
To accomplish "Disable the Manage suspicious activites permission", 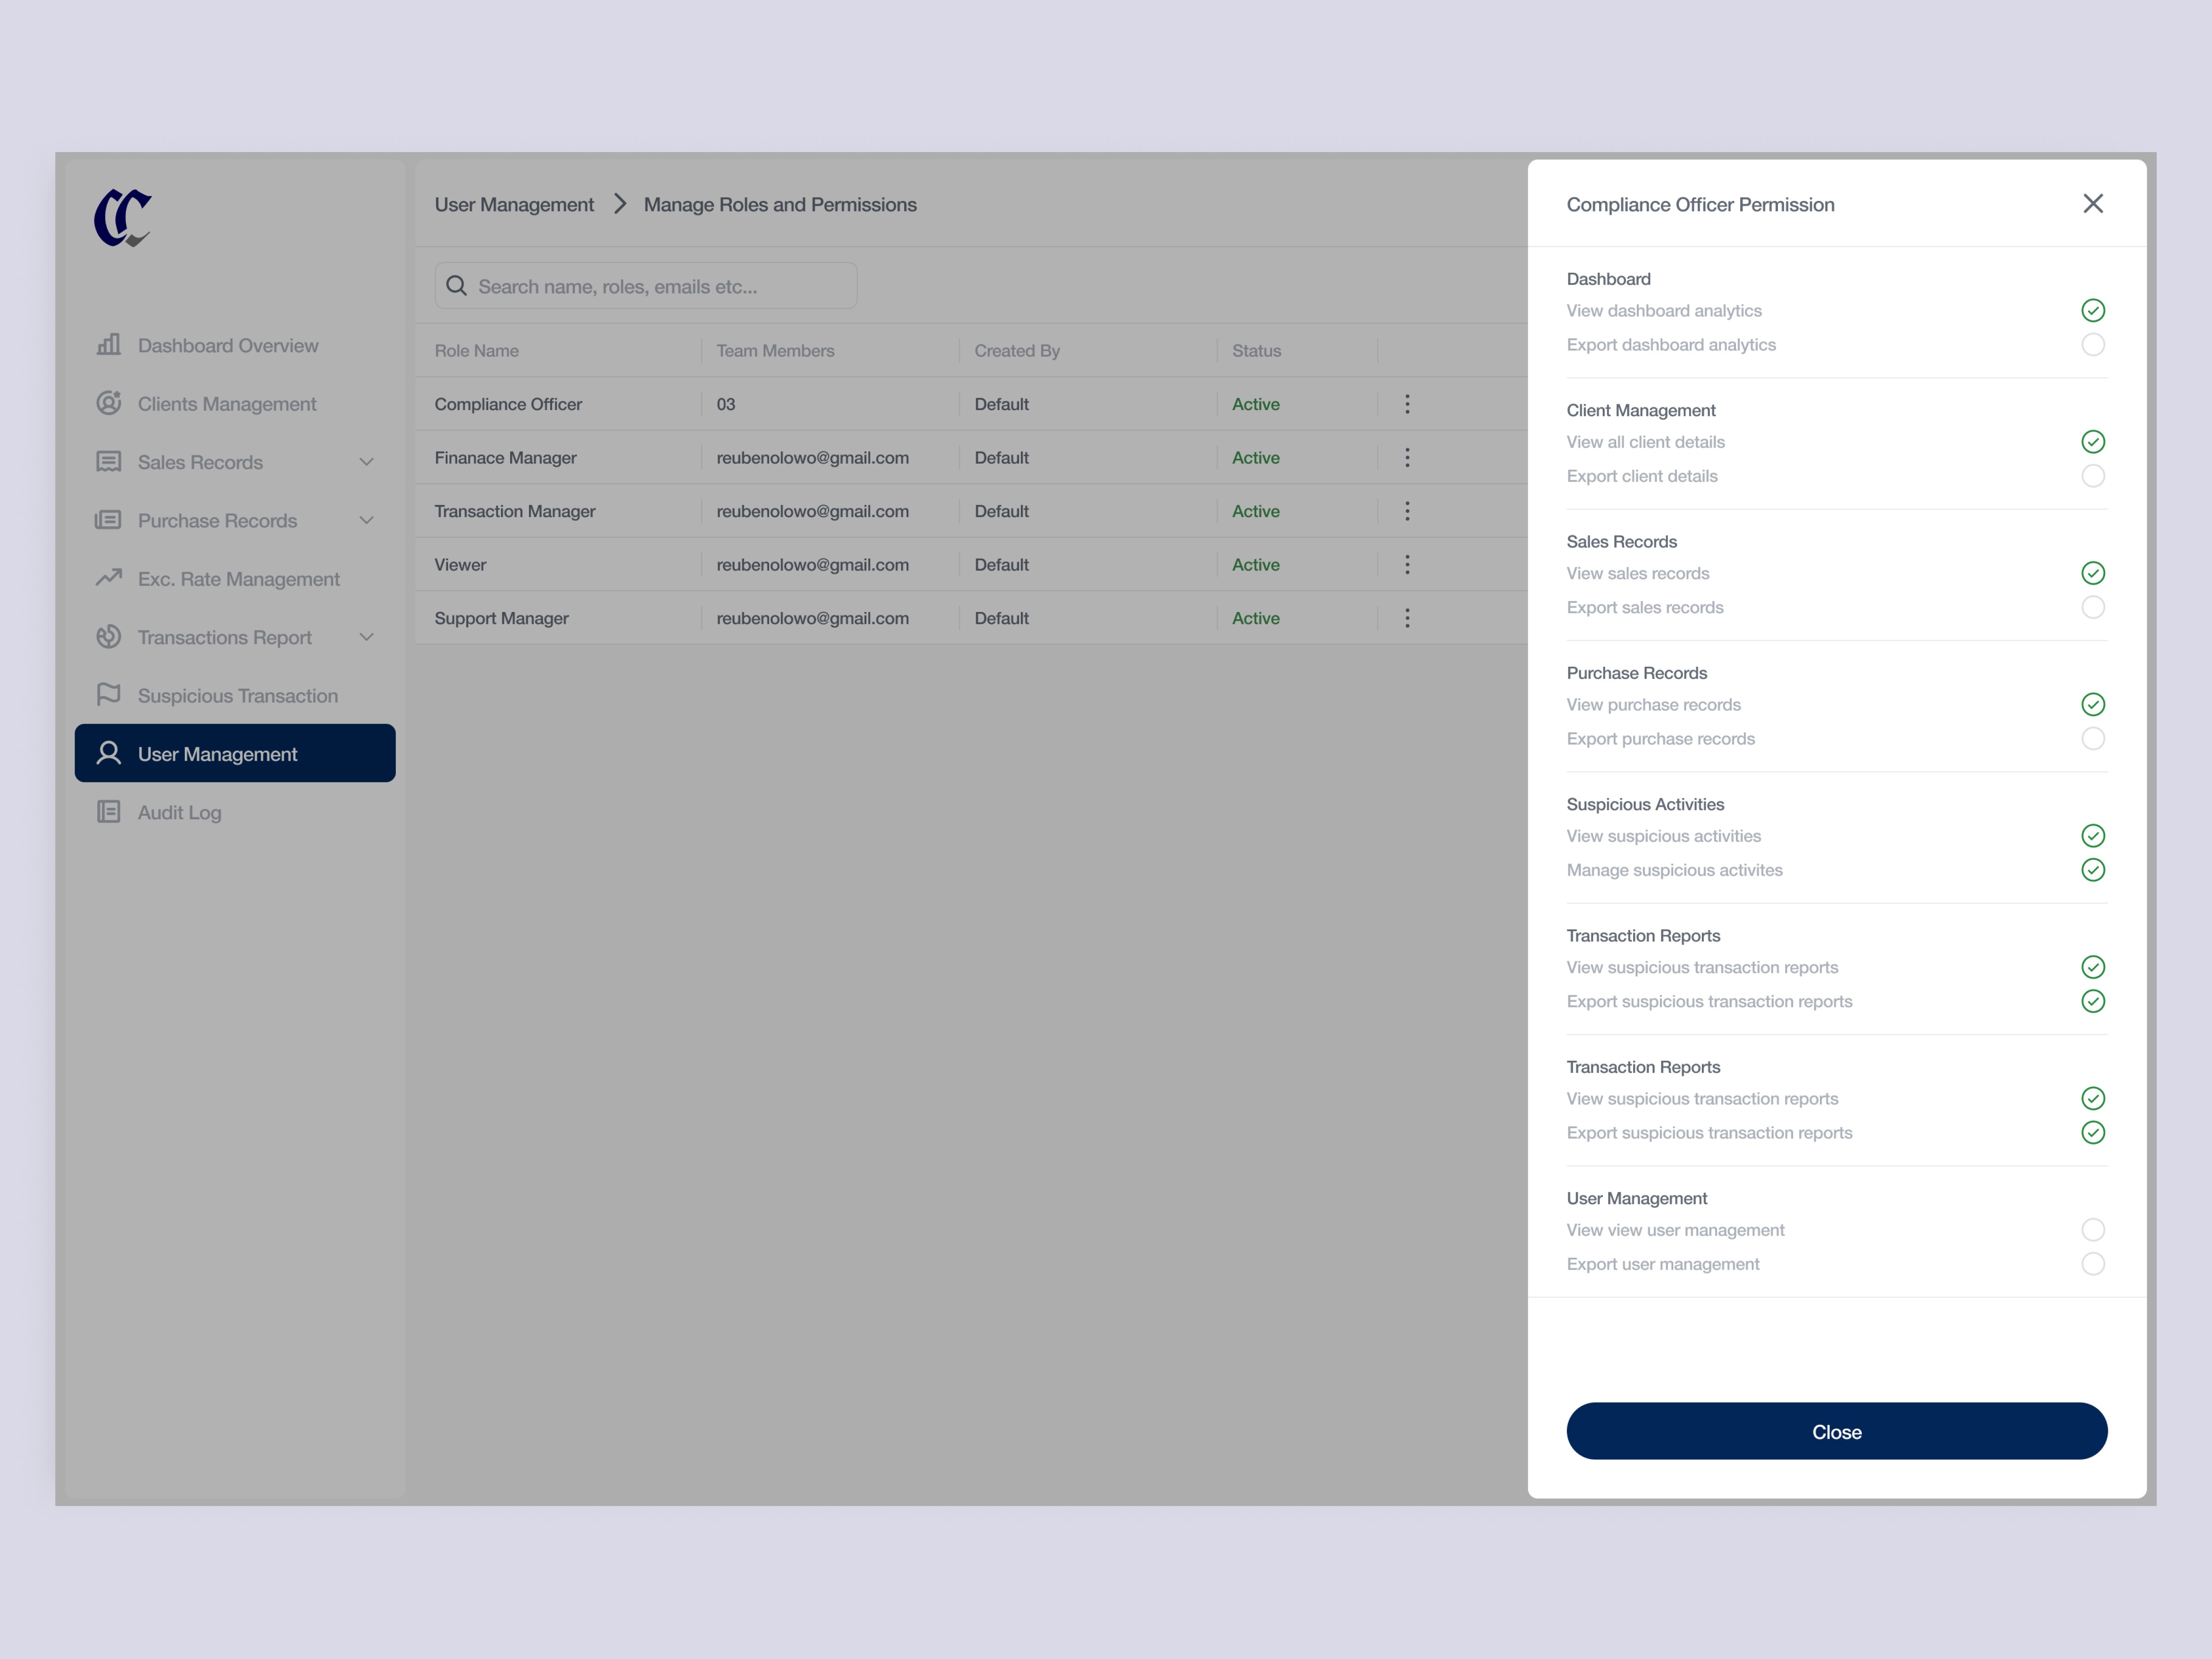I will click(x=2092, y=870).
